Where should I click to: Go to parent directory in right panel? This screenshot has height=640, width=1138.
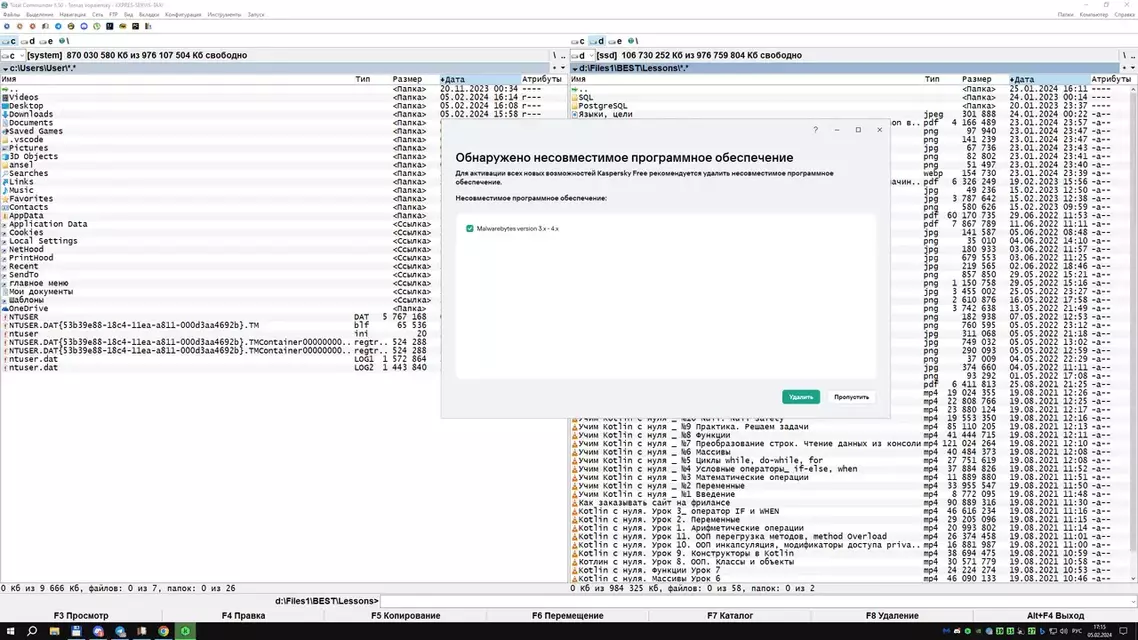click(1133, 55)
